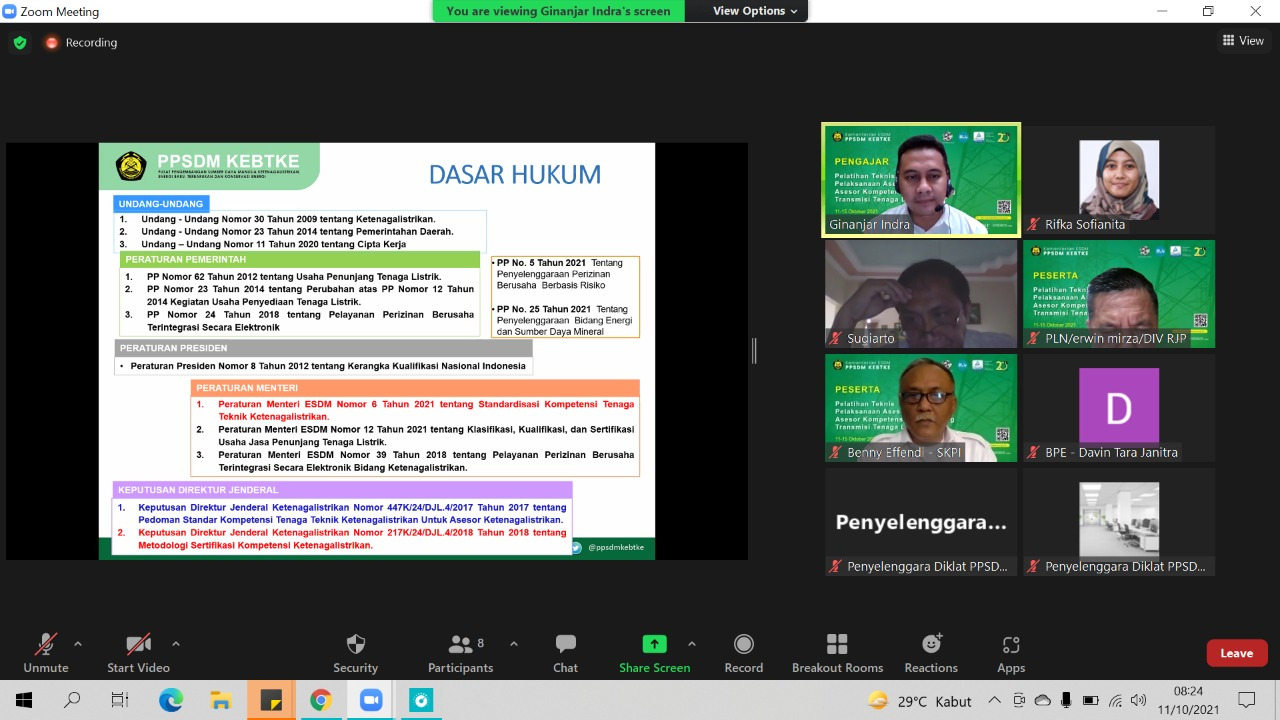Select Ginanjar Indra's video thumbnail
This screenshot has width=1280, height=720.
921,180
